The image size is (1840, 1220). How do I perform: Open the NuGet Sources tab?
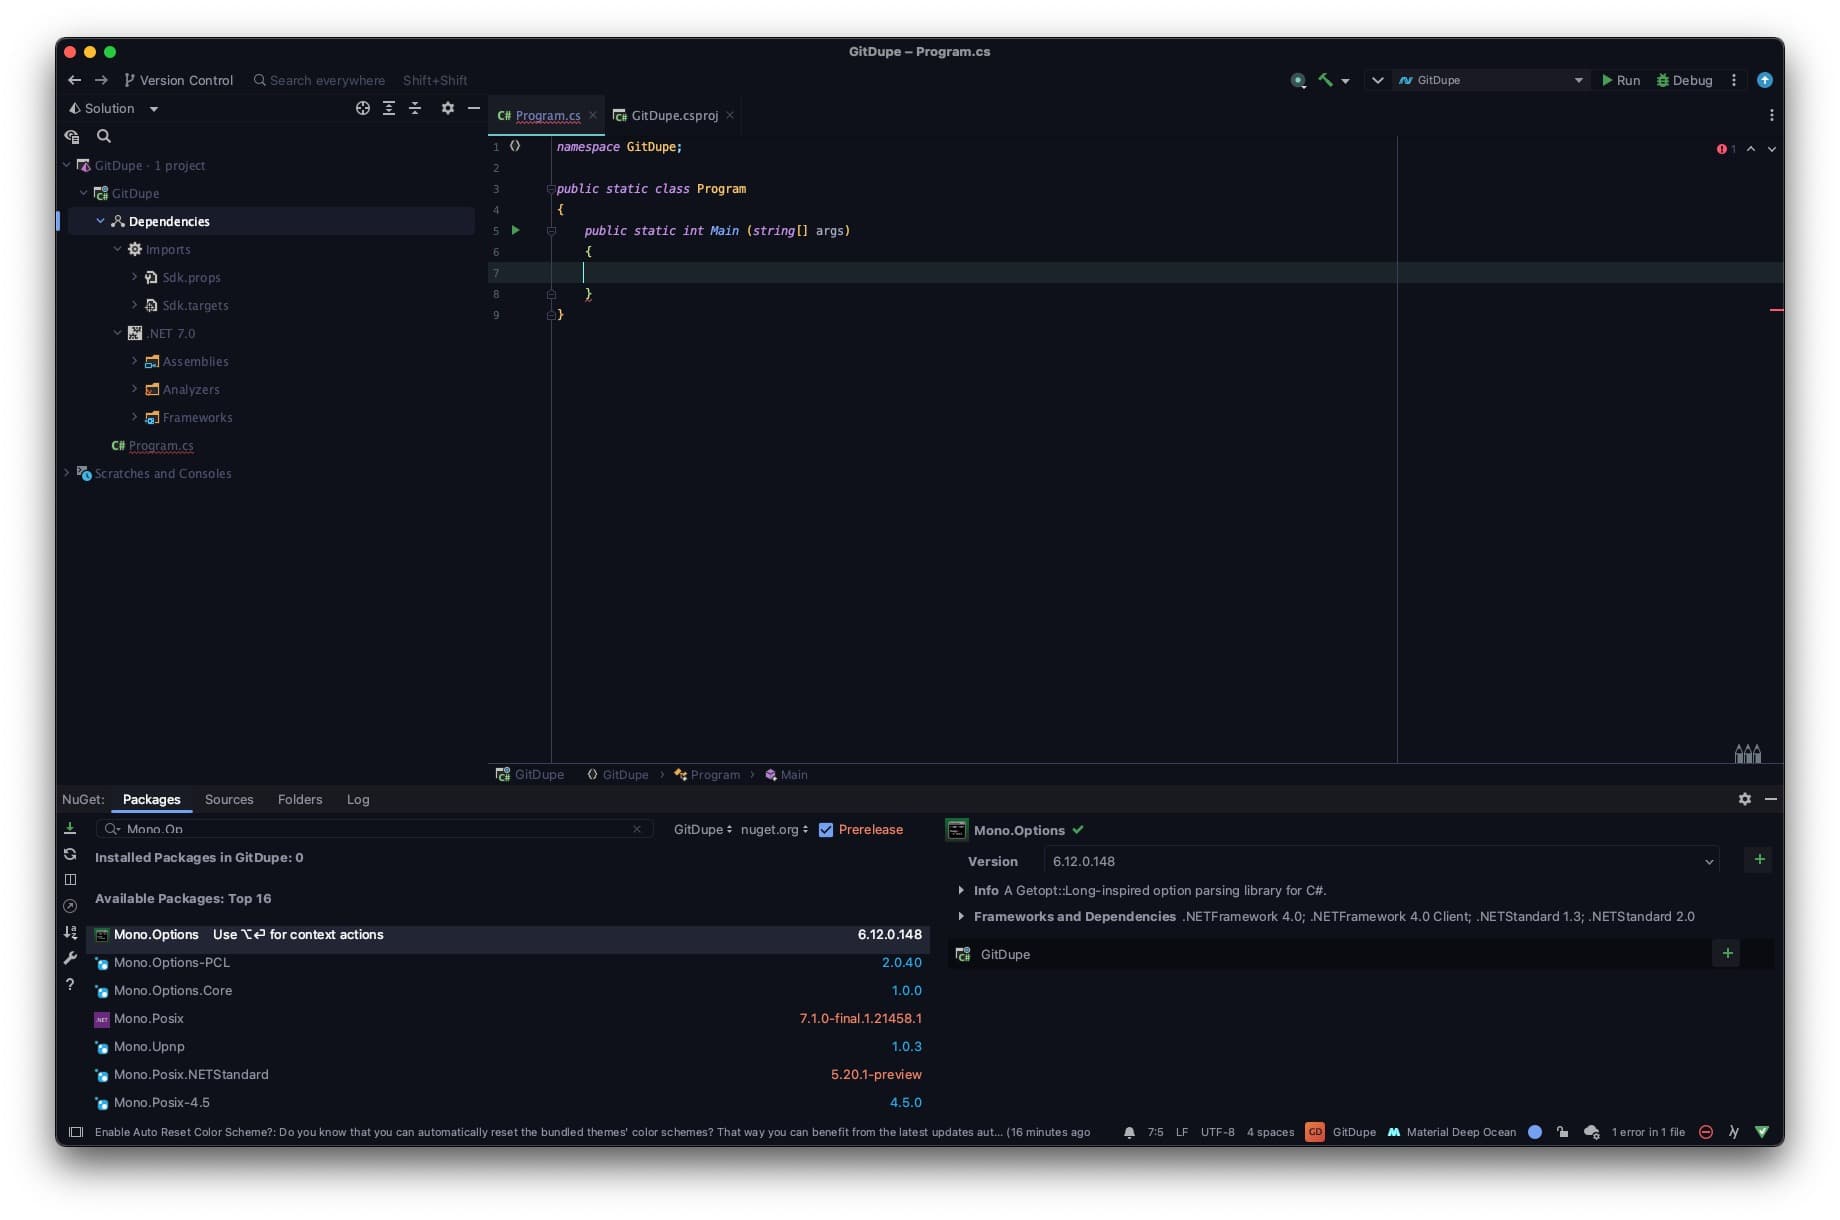[229, 799]
